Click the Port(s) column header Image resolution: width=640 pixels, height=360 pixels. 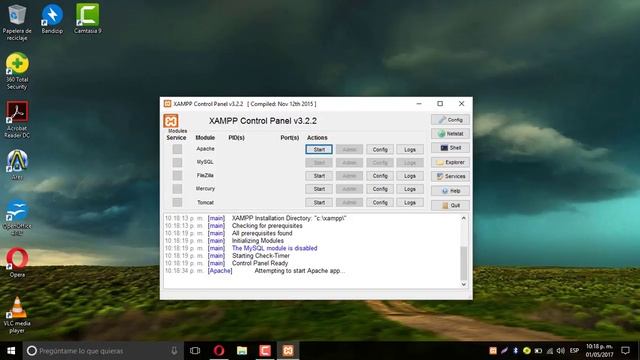click(x=290, y=138)
